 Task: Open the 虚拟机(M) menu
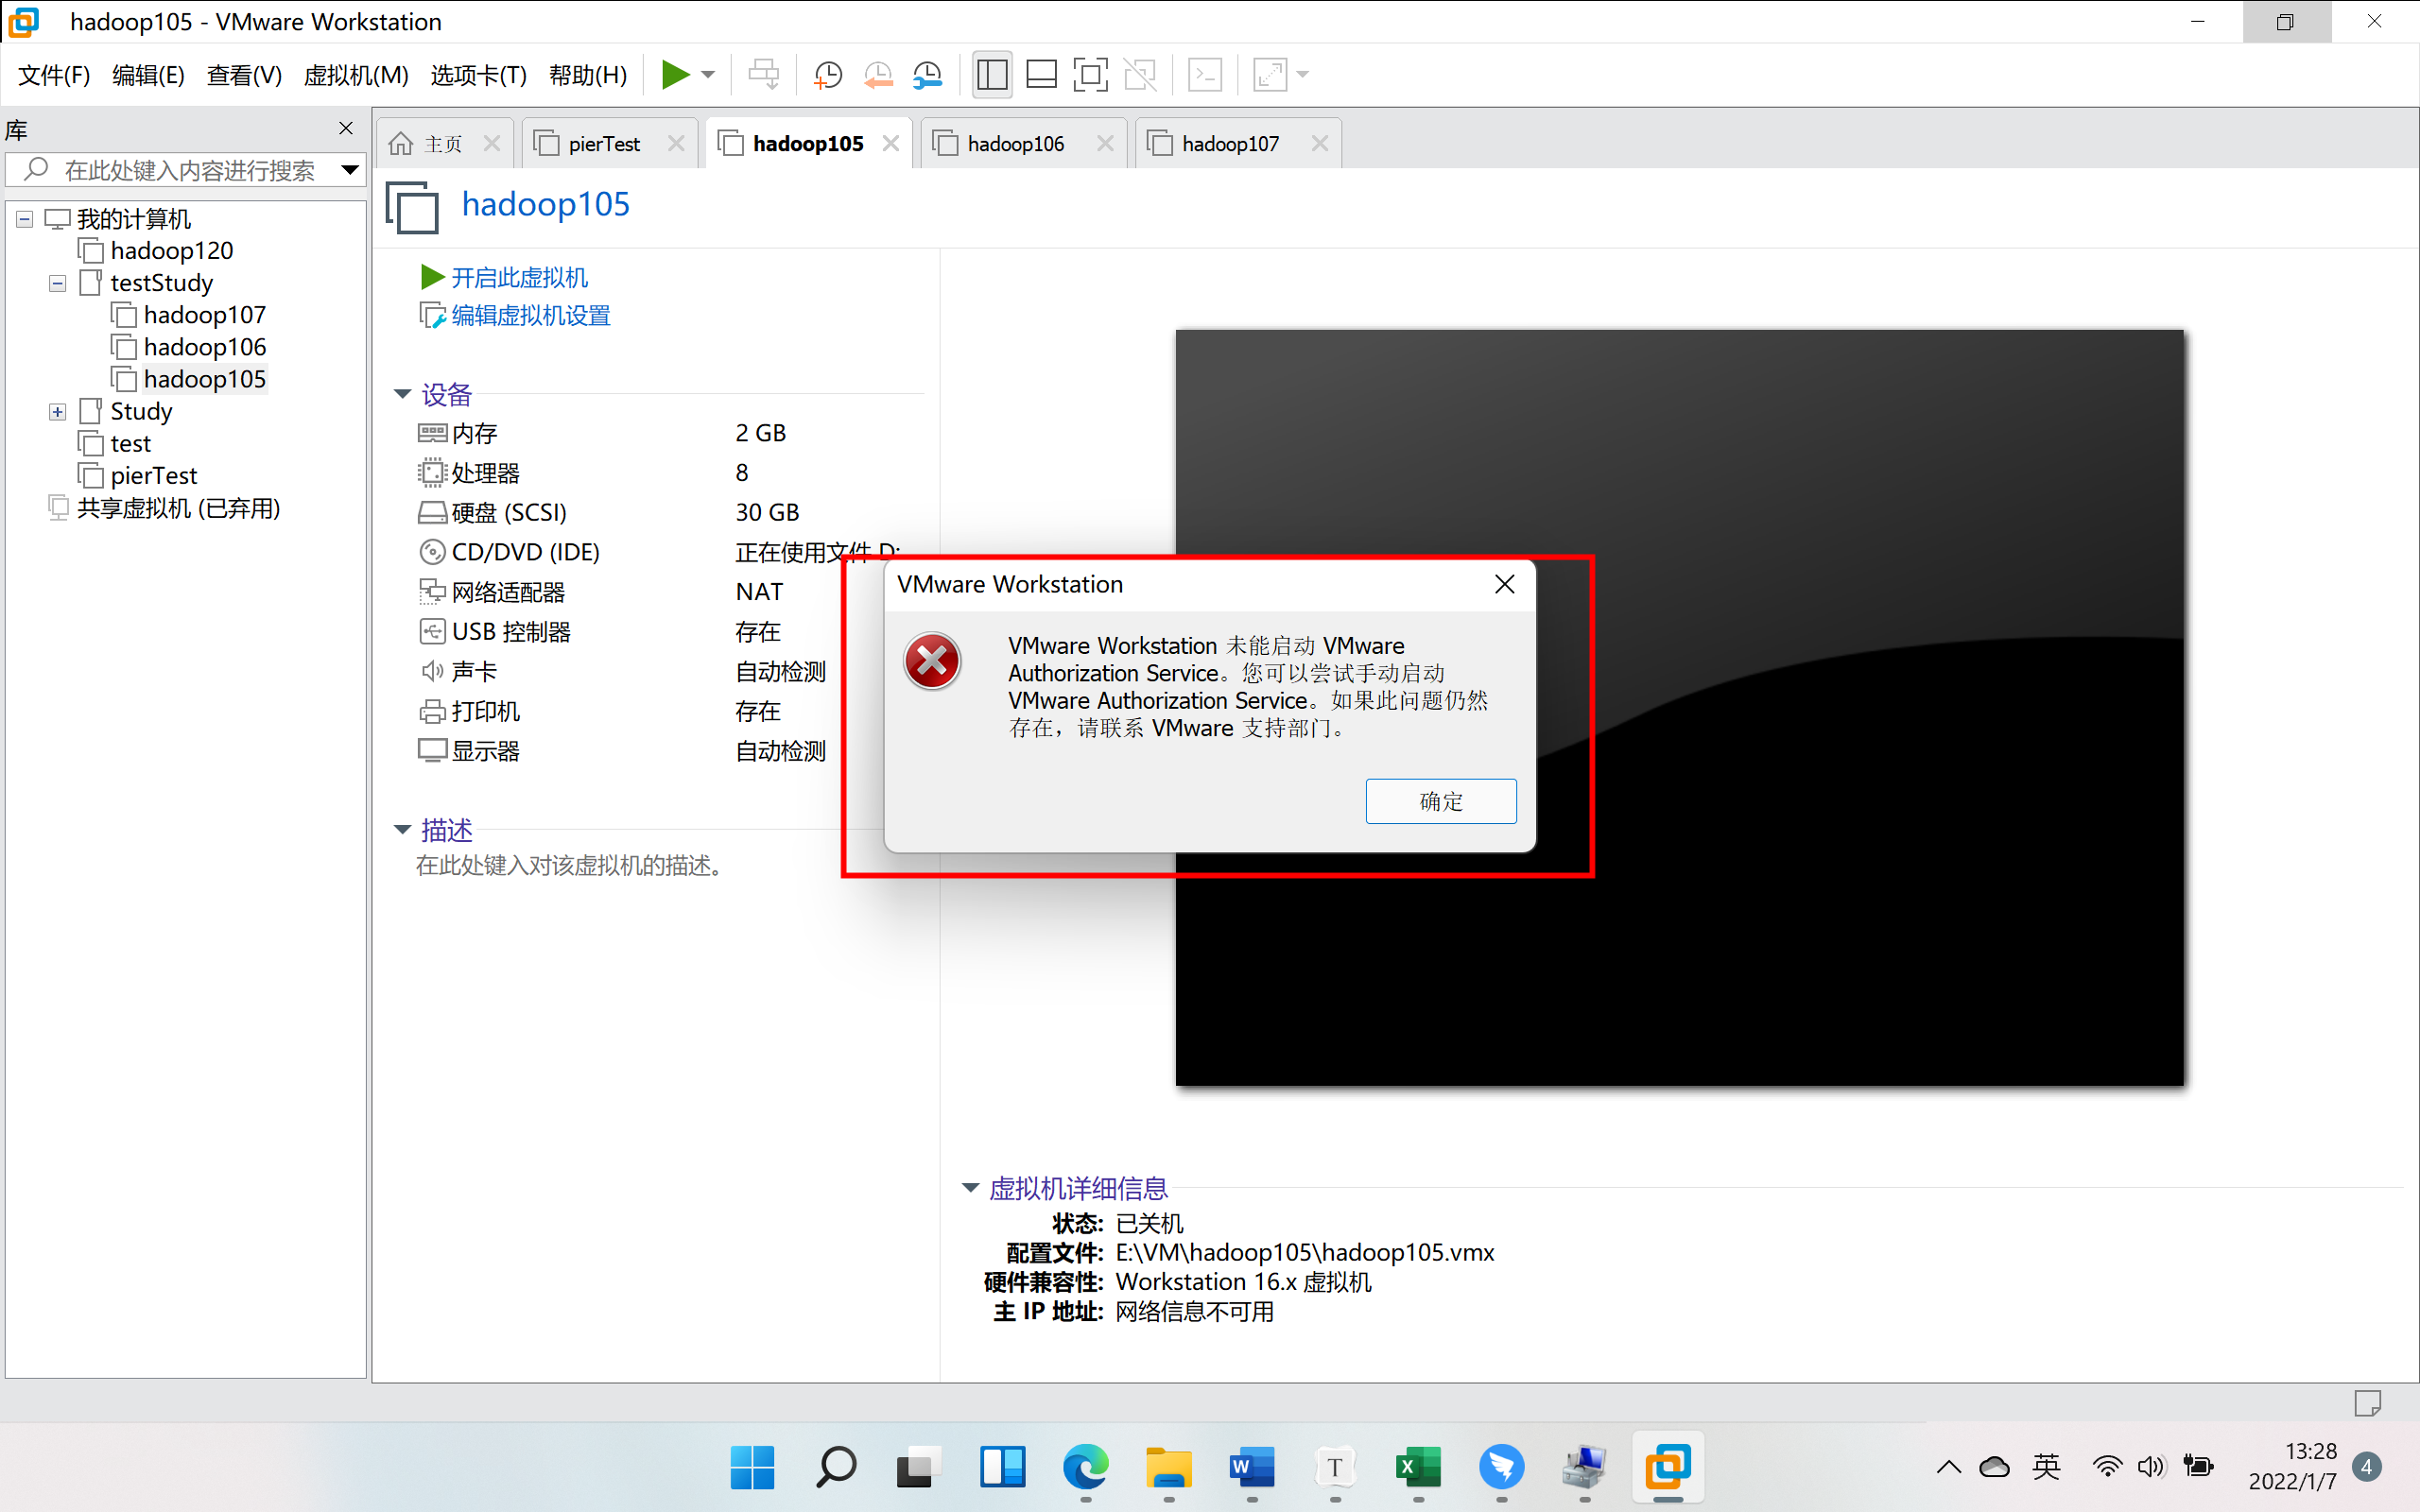tap(356, 75)
